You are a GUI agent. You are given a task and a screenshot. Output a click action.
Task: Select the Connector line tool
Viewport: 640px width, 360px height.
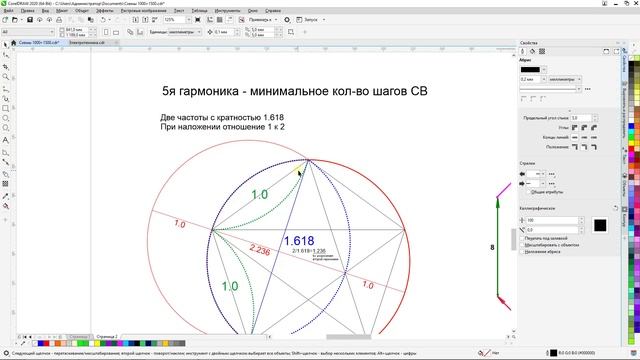pos(5,162)
